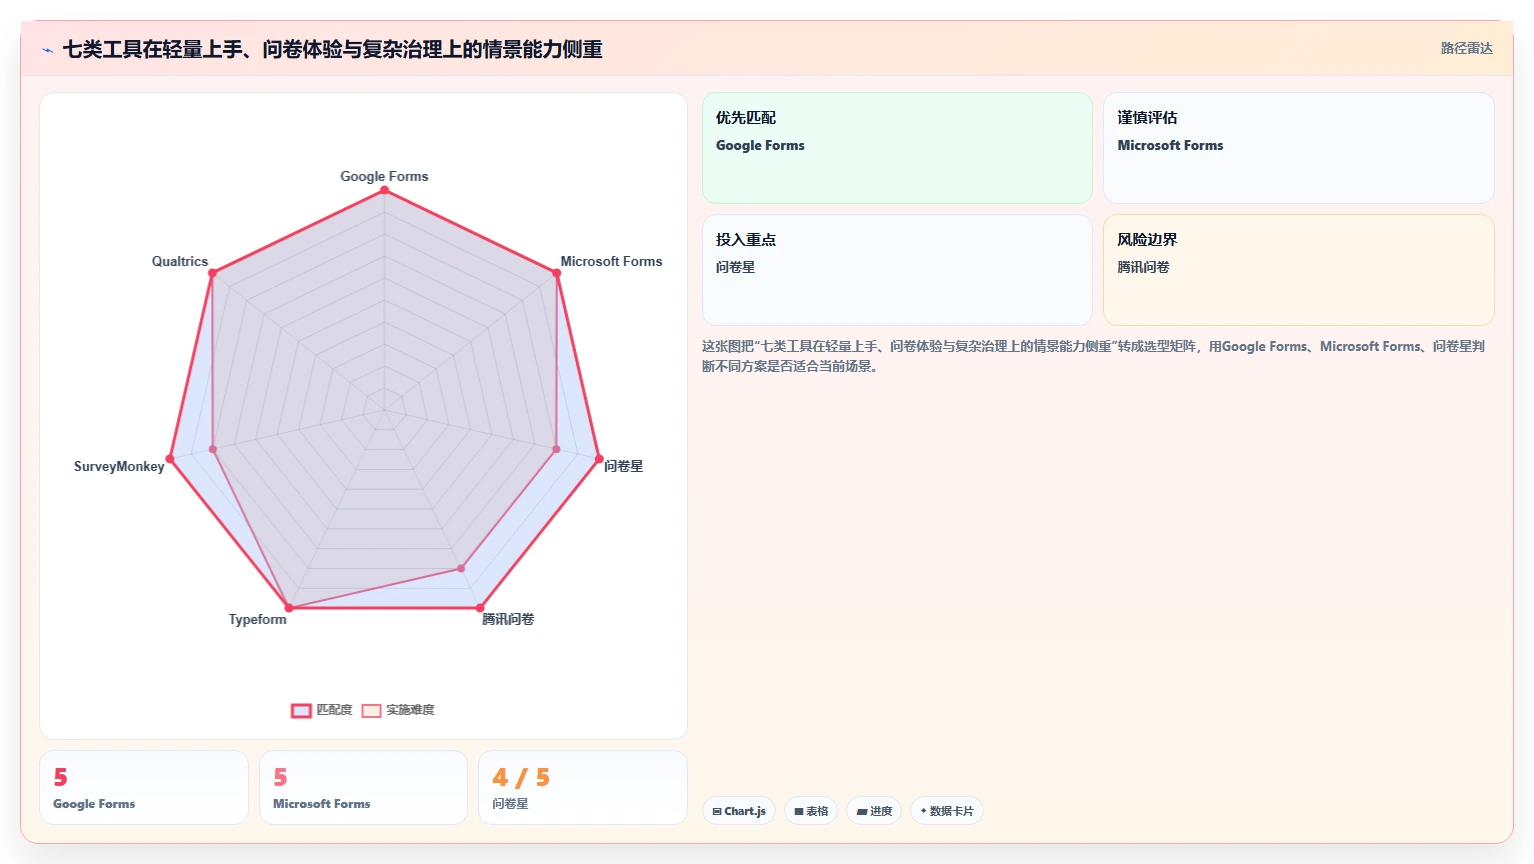The width and height of the screenshot is (1534, 864).
Task: Click the 腾讯问卷 outer radar data point
Action: pos(480,608)
